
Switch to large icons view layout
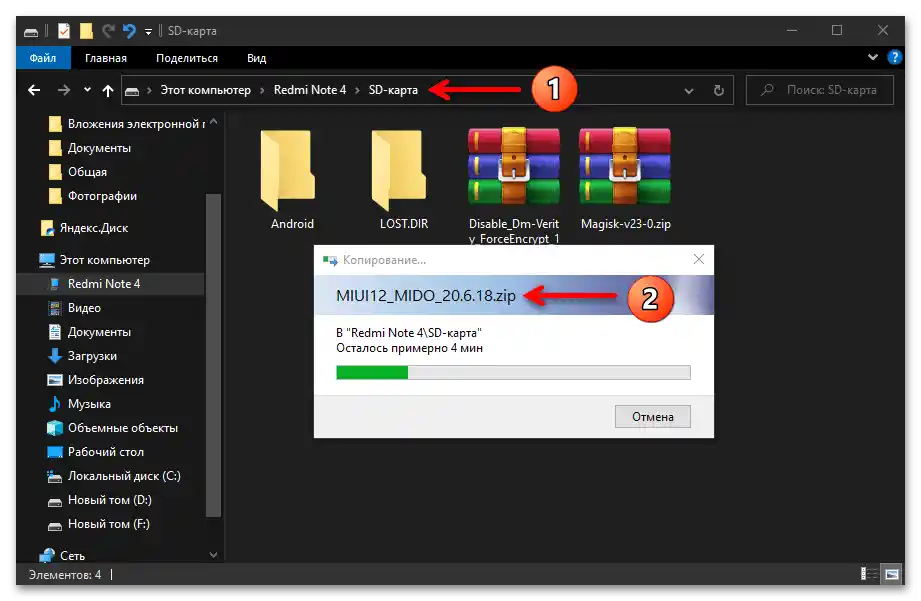[892, 573]
